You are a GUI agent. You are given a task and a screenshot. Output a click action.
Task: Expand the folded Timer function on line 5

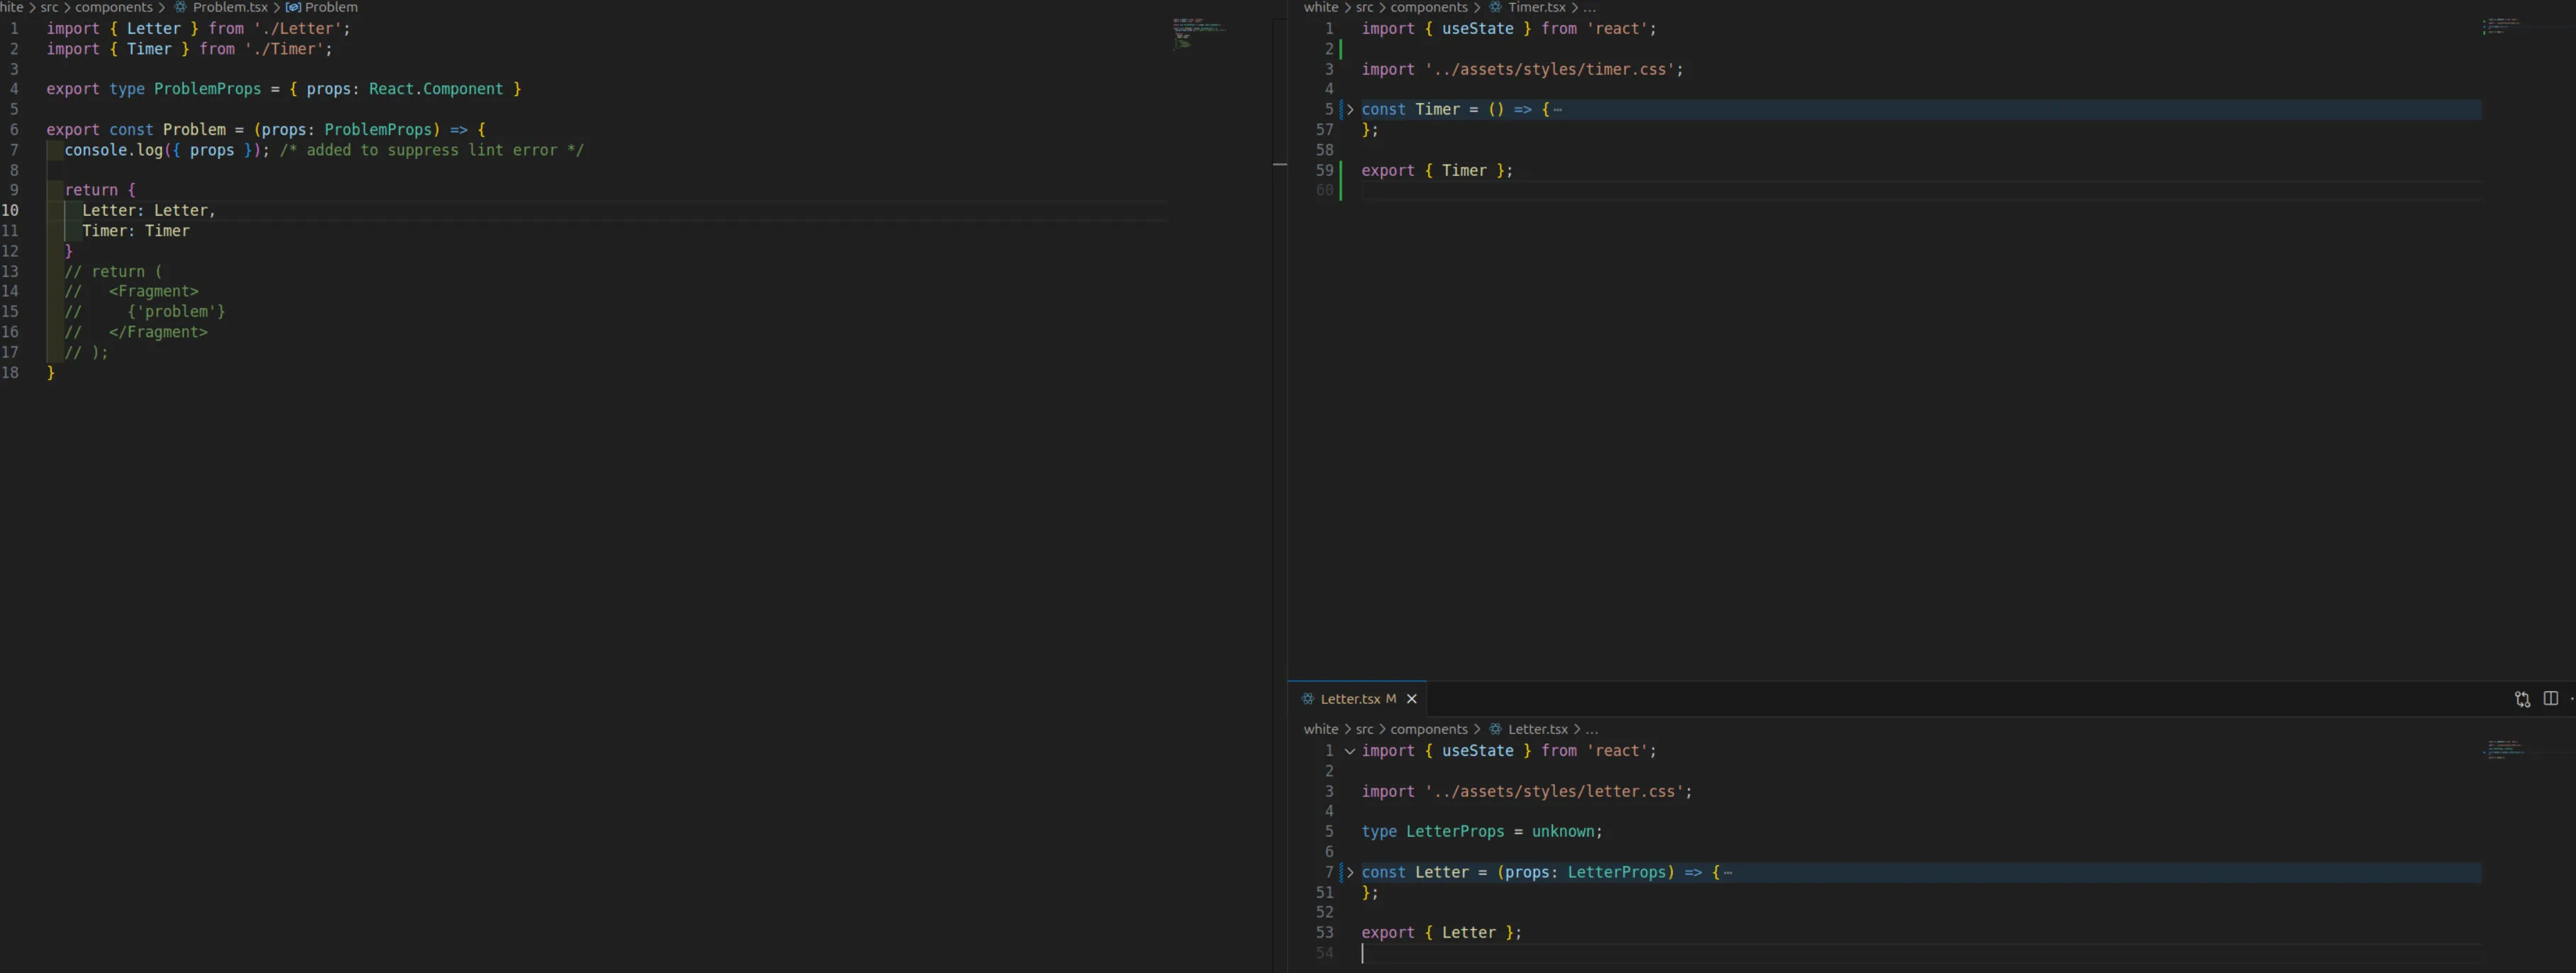click(1350, 110)
